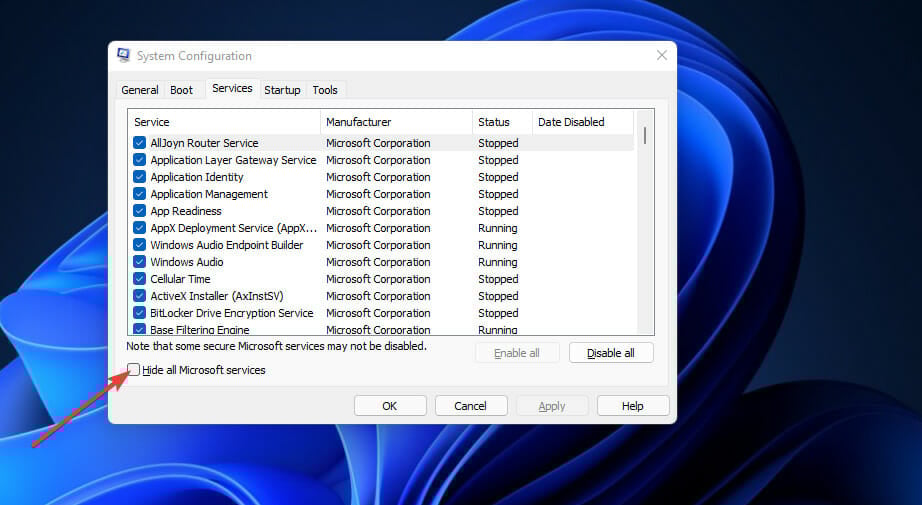This screenshot has width=922, height=505.
Task: Click Running status of Windows Audio Endpoint Builder
Action: click(x=497, y=245)
